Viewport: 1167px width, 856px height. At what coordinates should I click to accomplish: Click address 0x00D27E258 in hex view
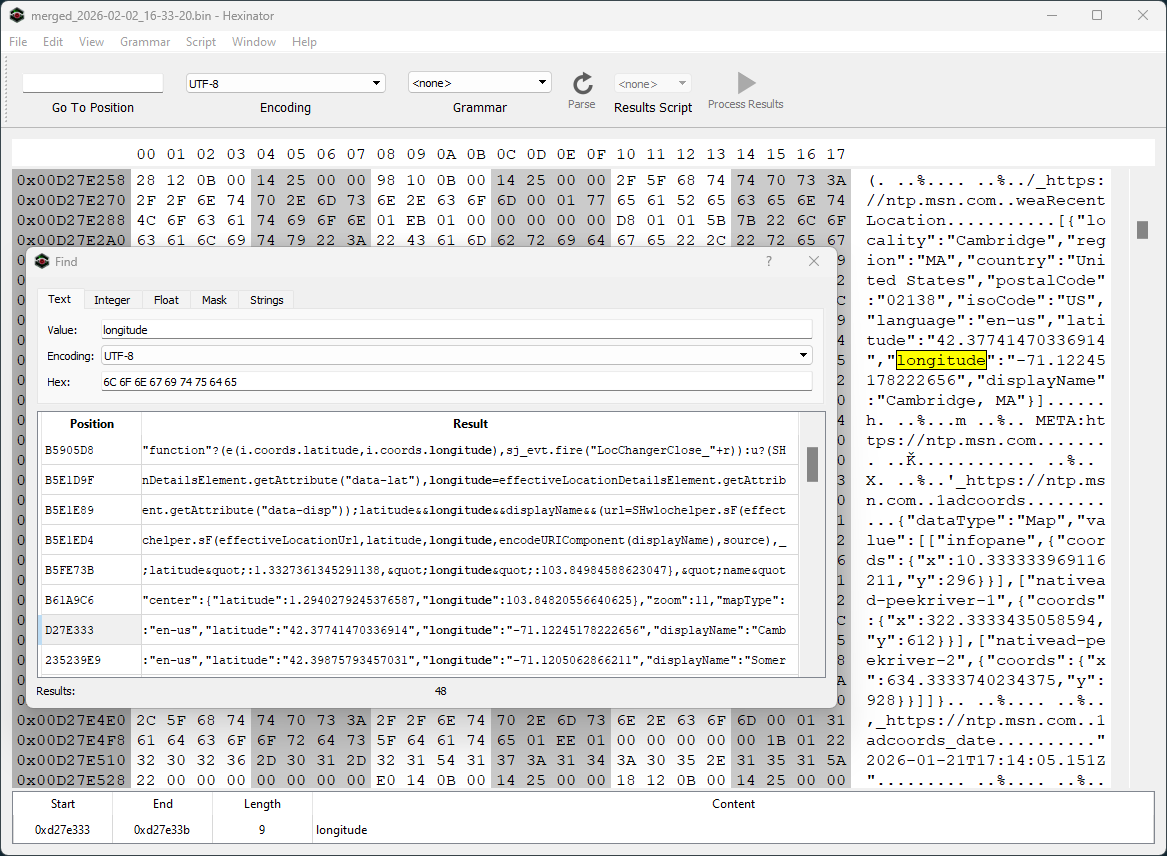point(71,180)
